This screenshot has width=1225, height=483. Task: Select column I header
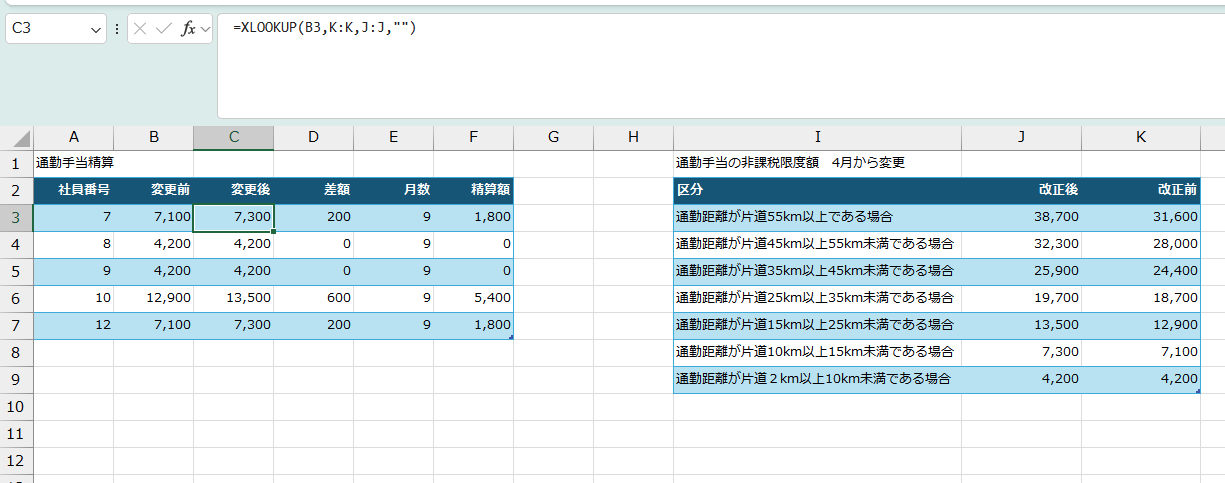tap(817, 138)
